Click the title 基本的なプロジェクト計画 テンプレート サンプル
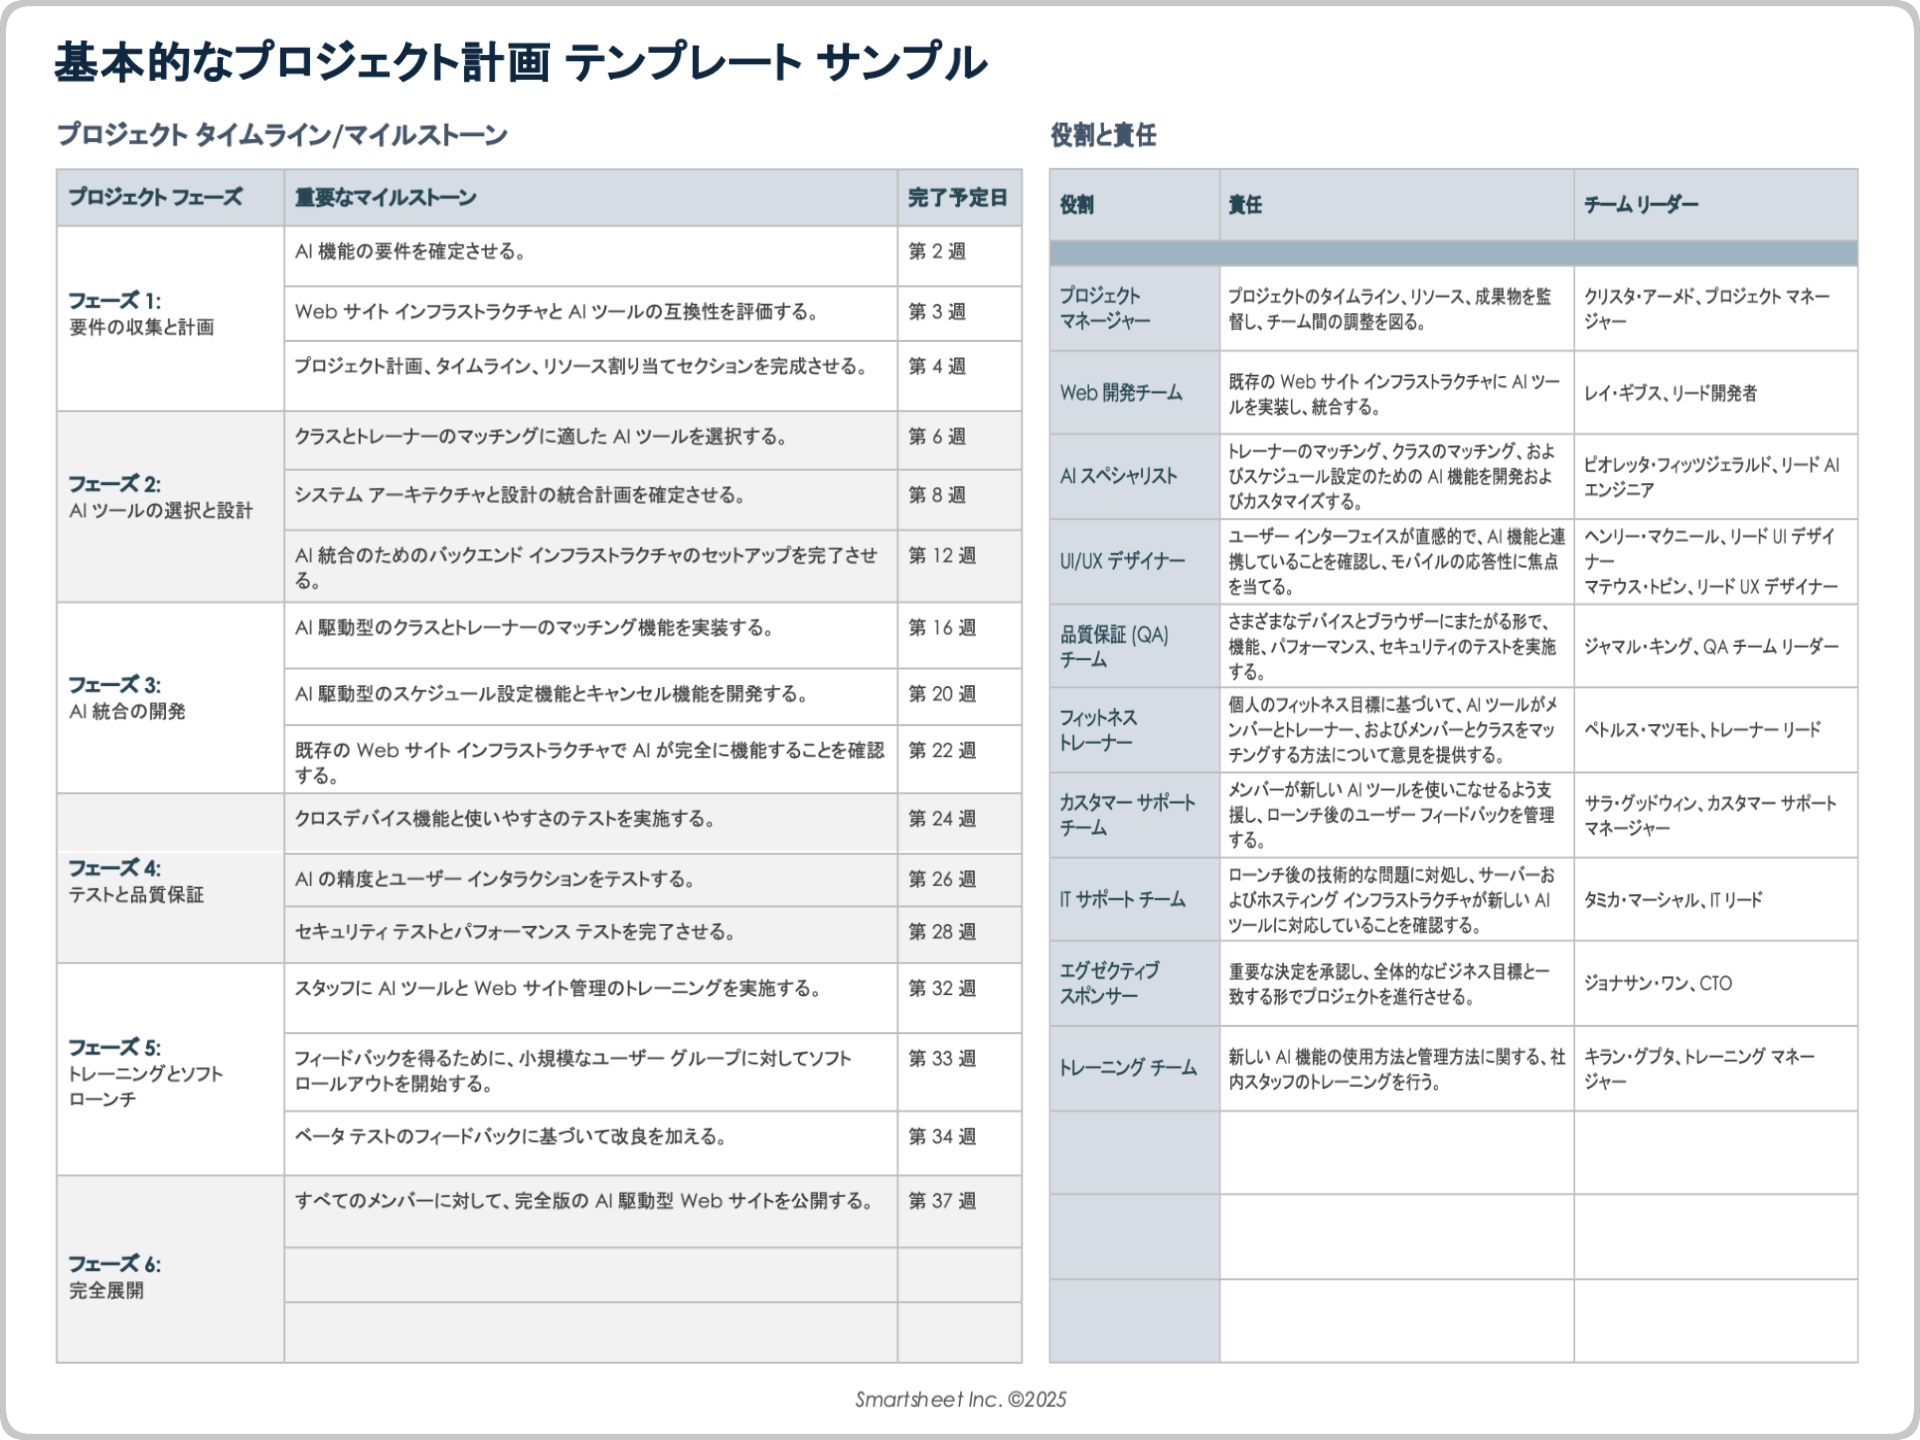Image resolution: width=1920 pixels, height=1440 pixels. 520,62
